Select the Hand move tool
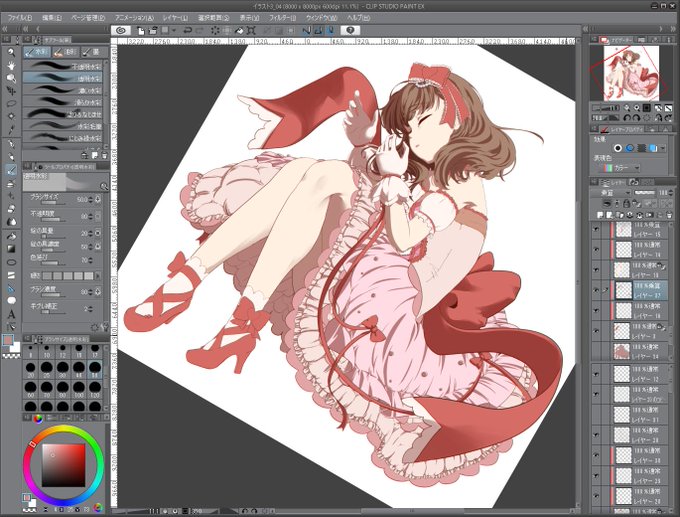 pyautogui.click(x=11, y=65)
